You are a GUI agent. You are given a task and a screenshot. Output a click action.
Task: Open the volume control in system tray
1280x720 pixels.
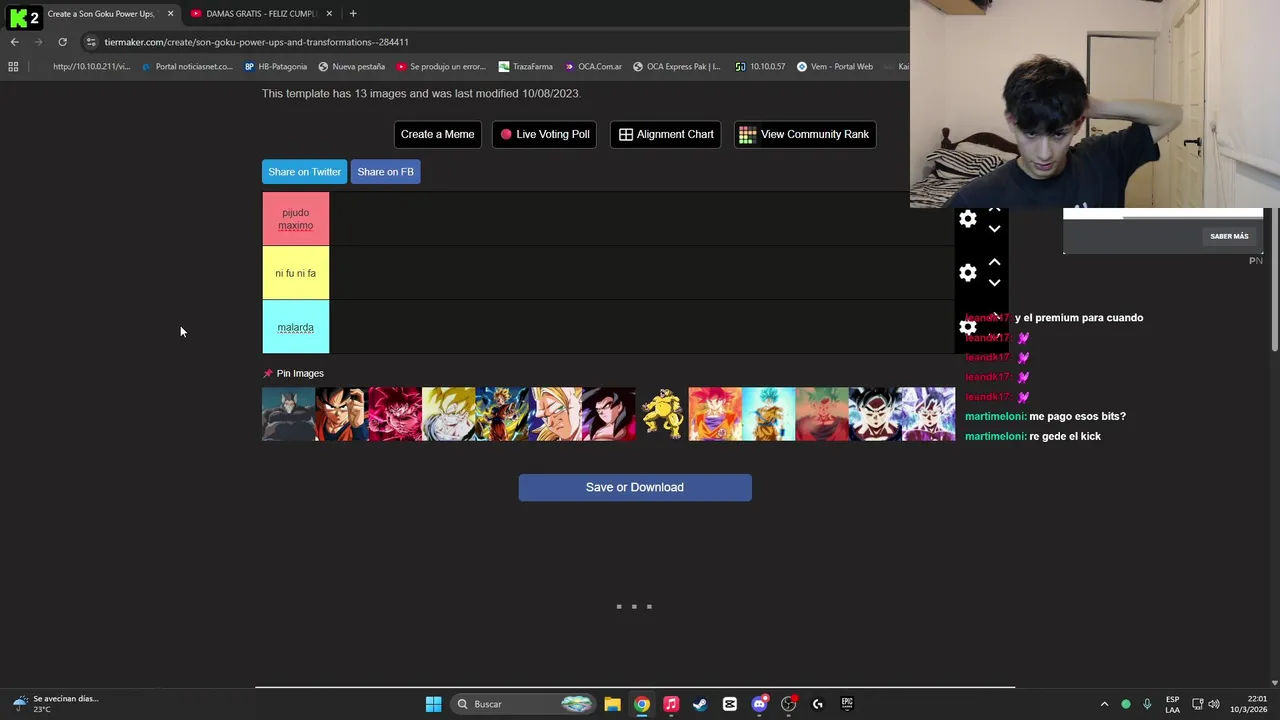coord(1214,704)
